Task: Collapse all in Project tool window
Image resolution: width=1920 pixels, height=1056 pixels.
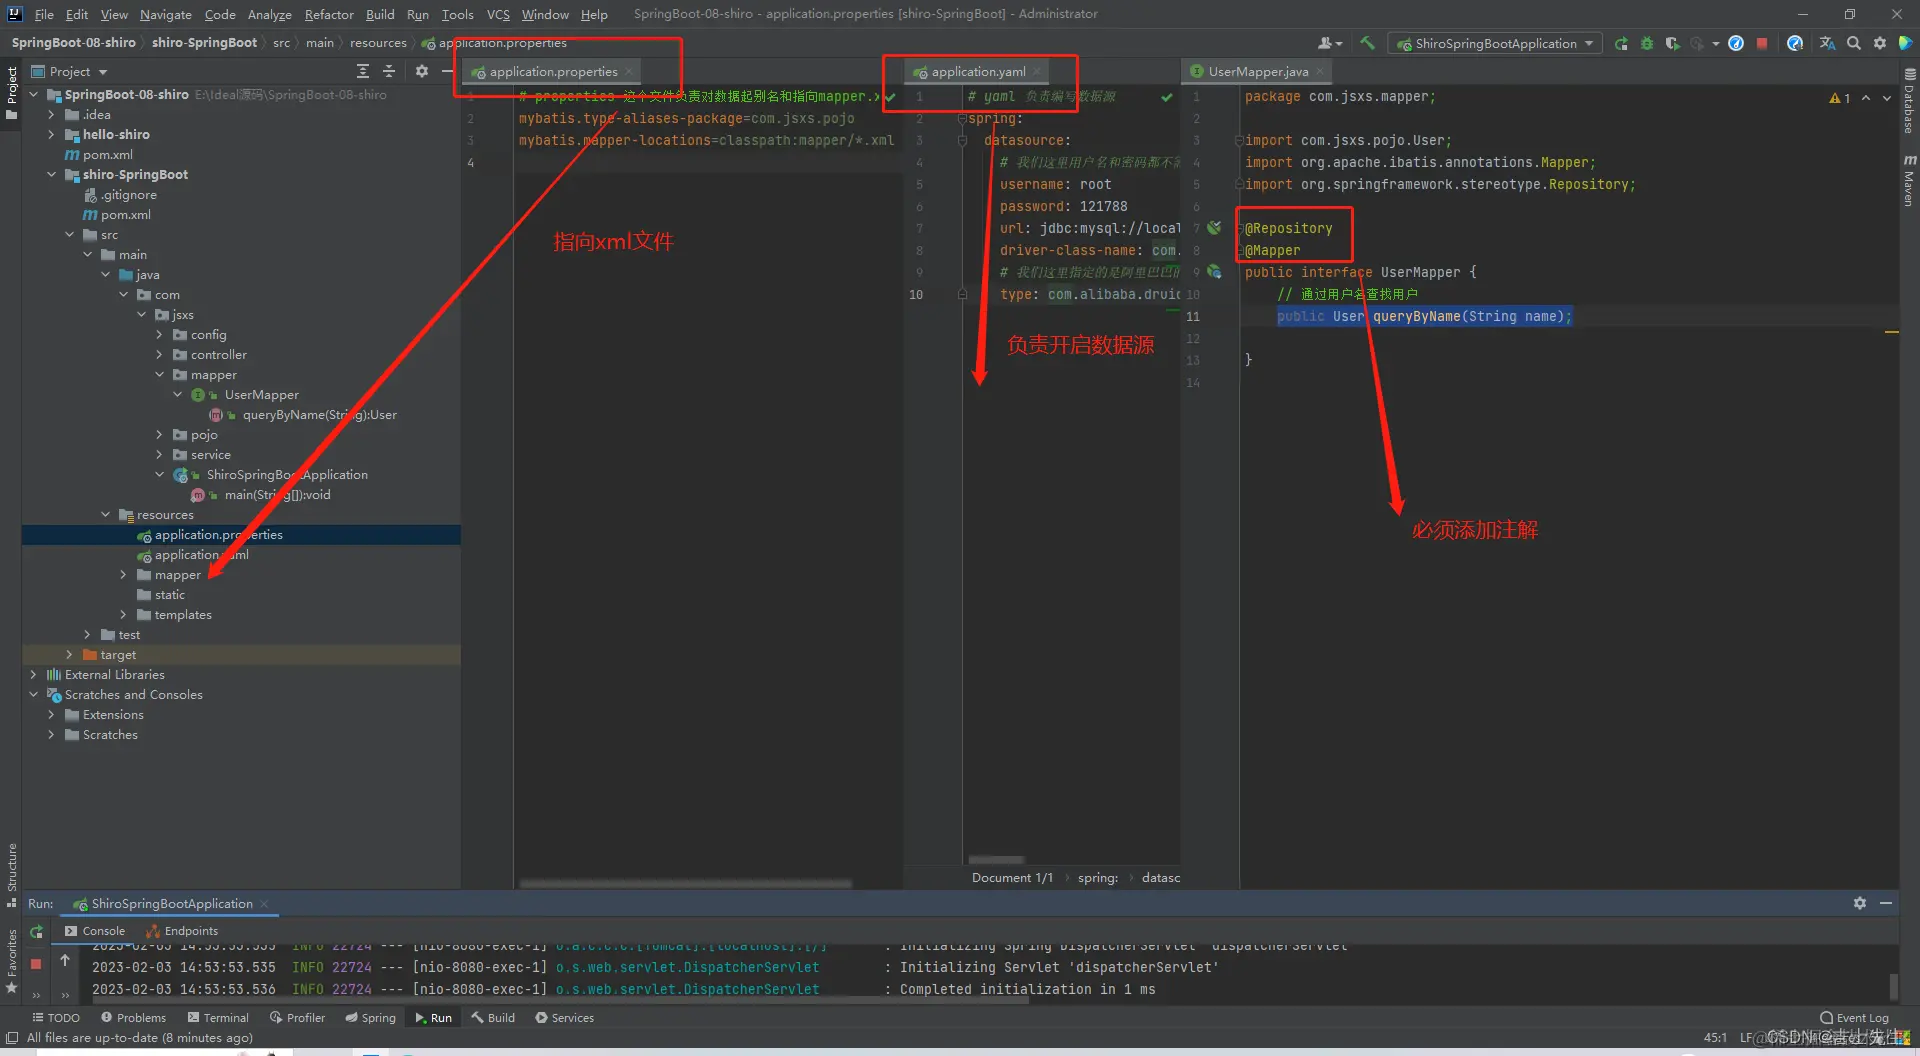Action: [x=389, y=71]
